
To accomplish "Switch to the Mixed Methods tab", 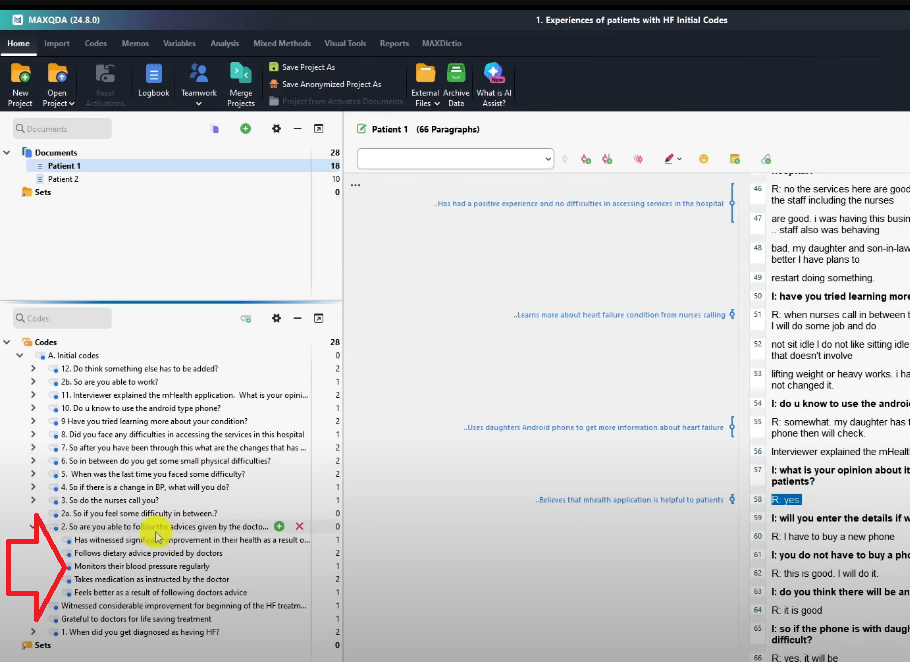I will pyautogui.click(x=282, y=44).
